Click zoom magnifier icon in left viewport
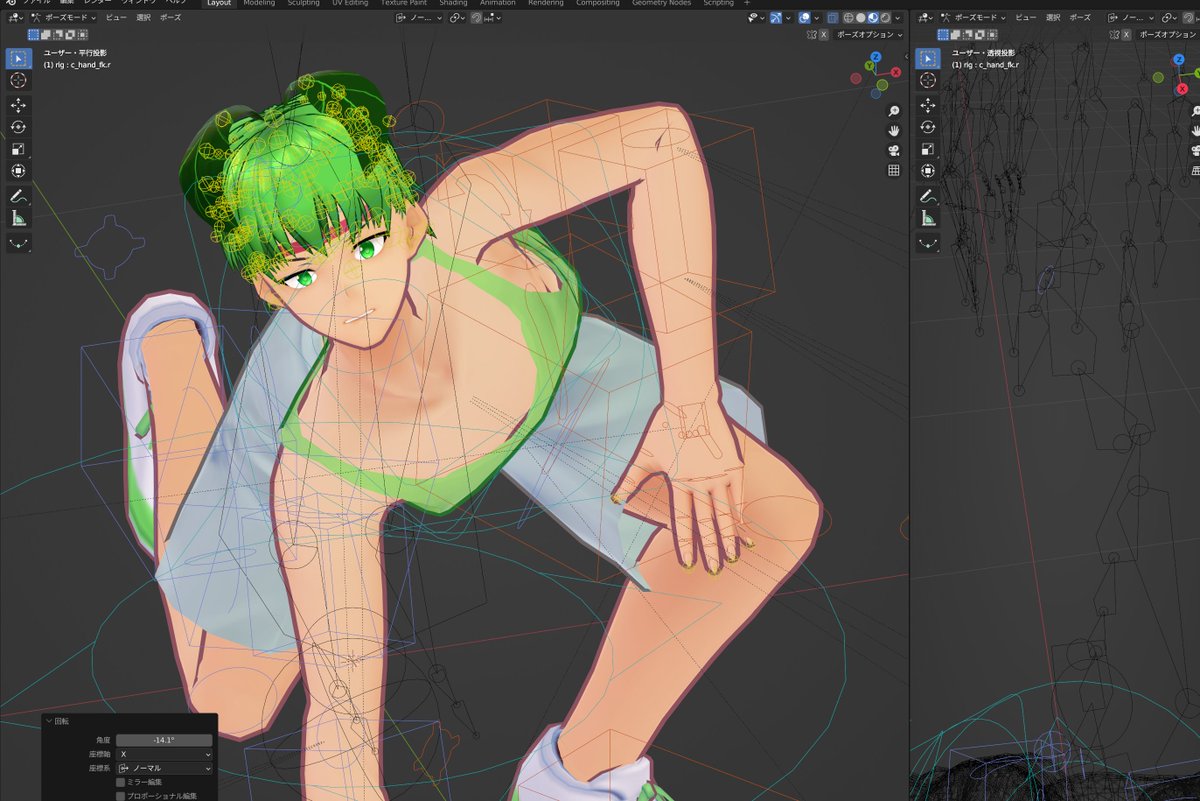This screenshot has height=801, width=1200. 894,111
